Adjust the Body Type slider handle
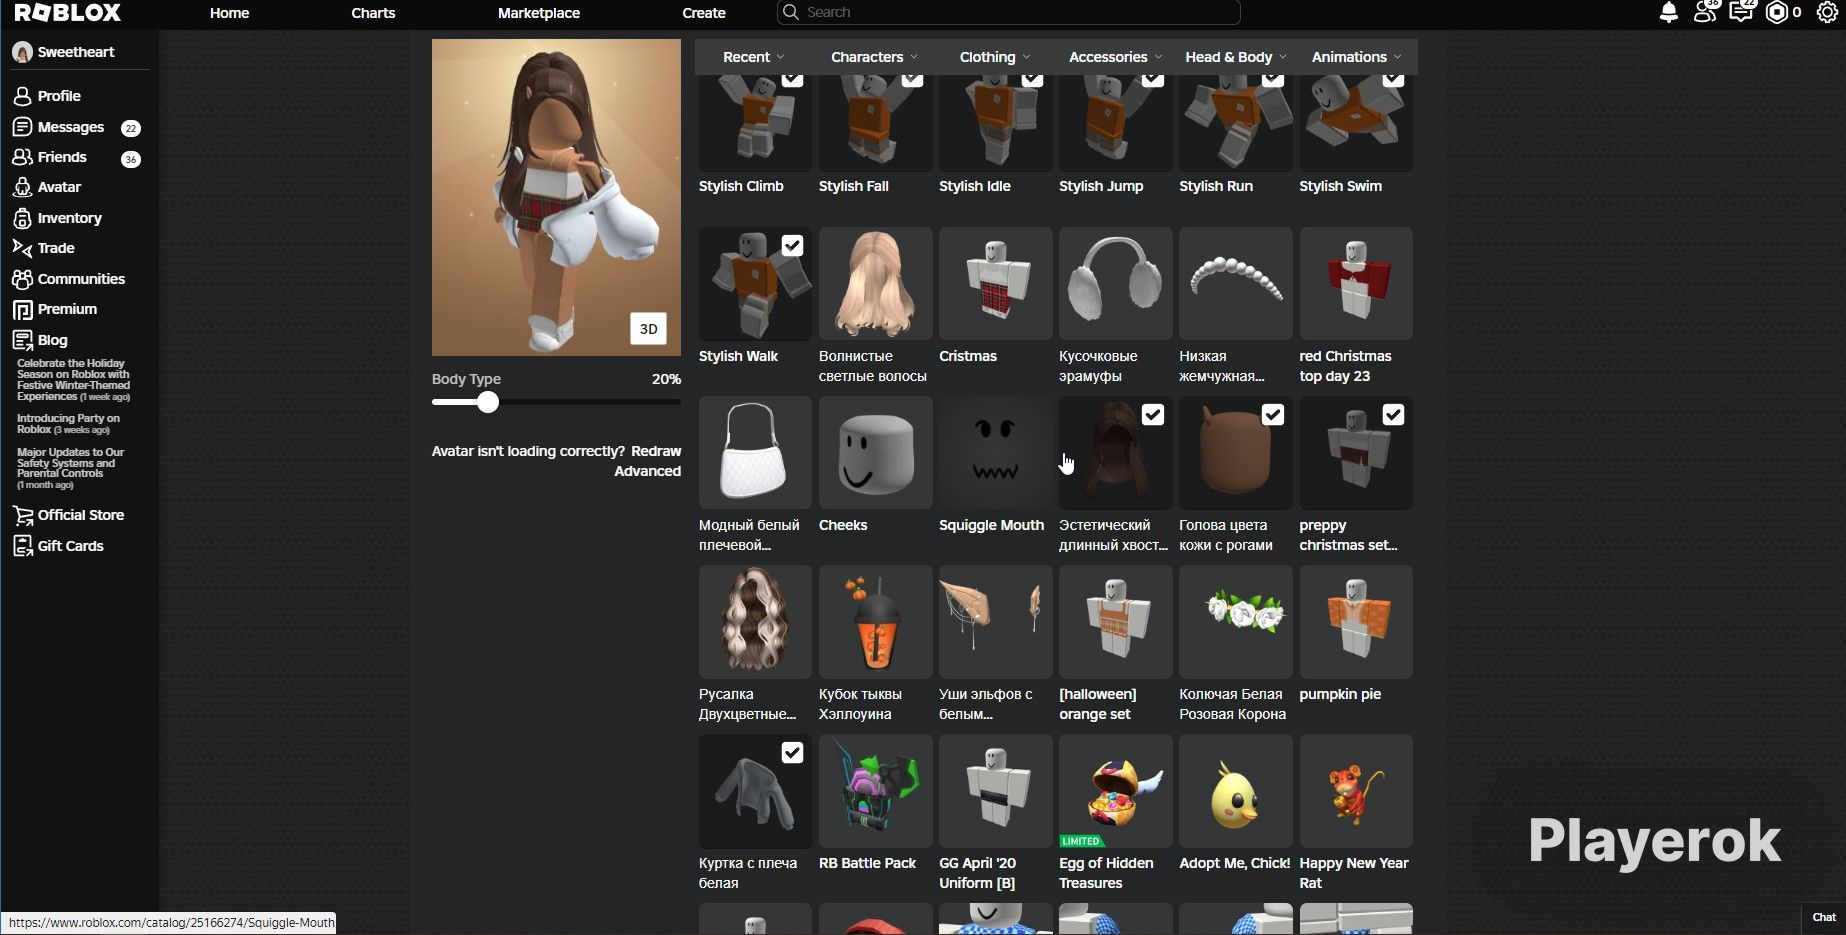Viewport: 1846px width, 935px height. pos(487,402)
